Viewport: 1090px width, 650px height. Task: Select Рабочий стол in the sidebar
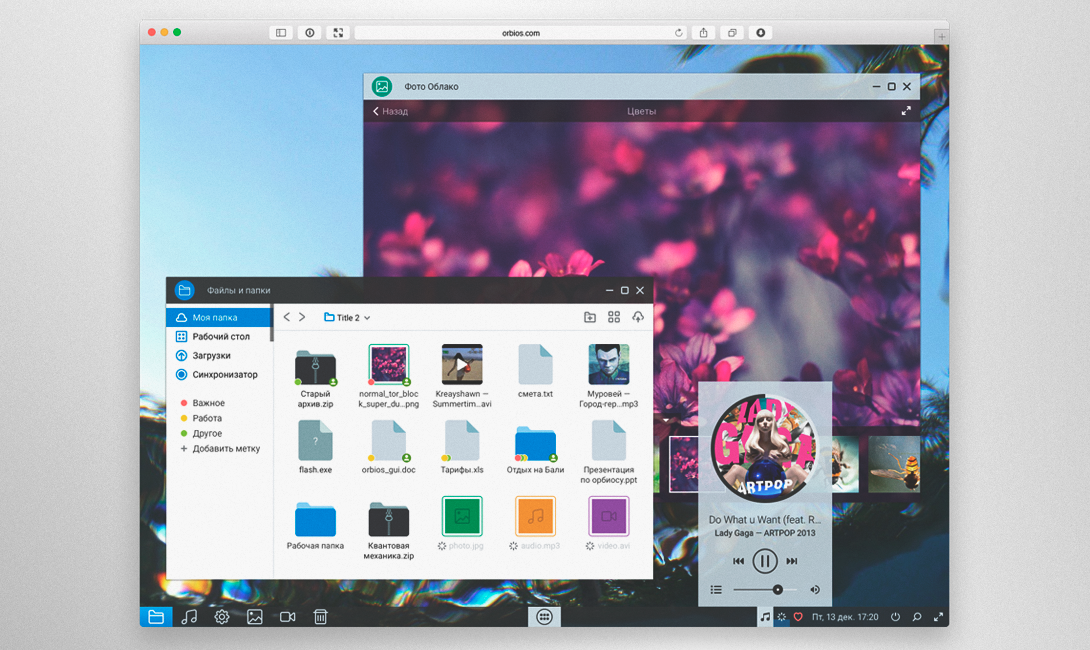point(219,336)
